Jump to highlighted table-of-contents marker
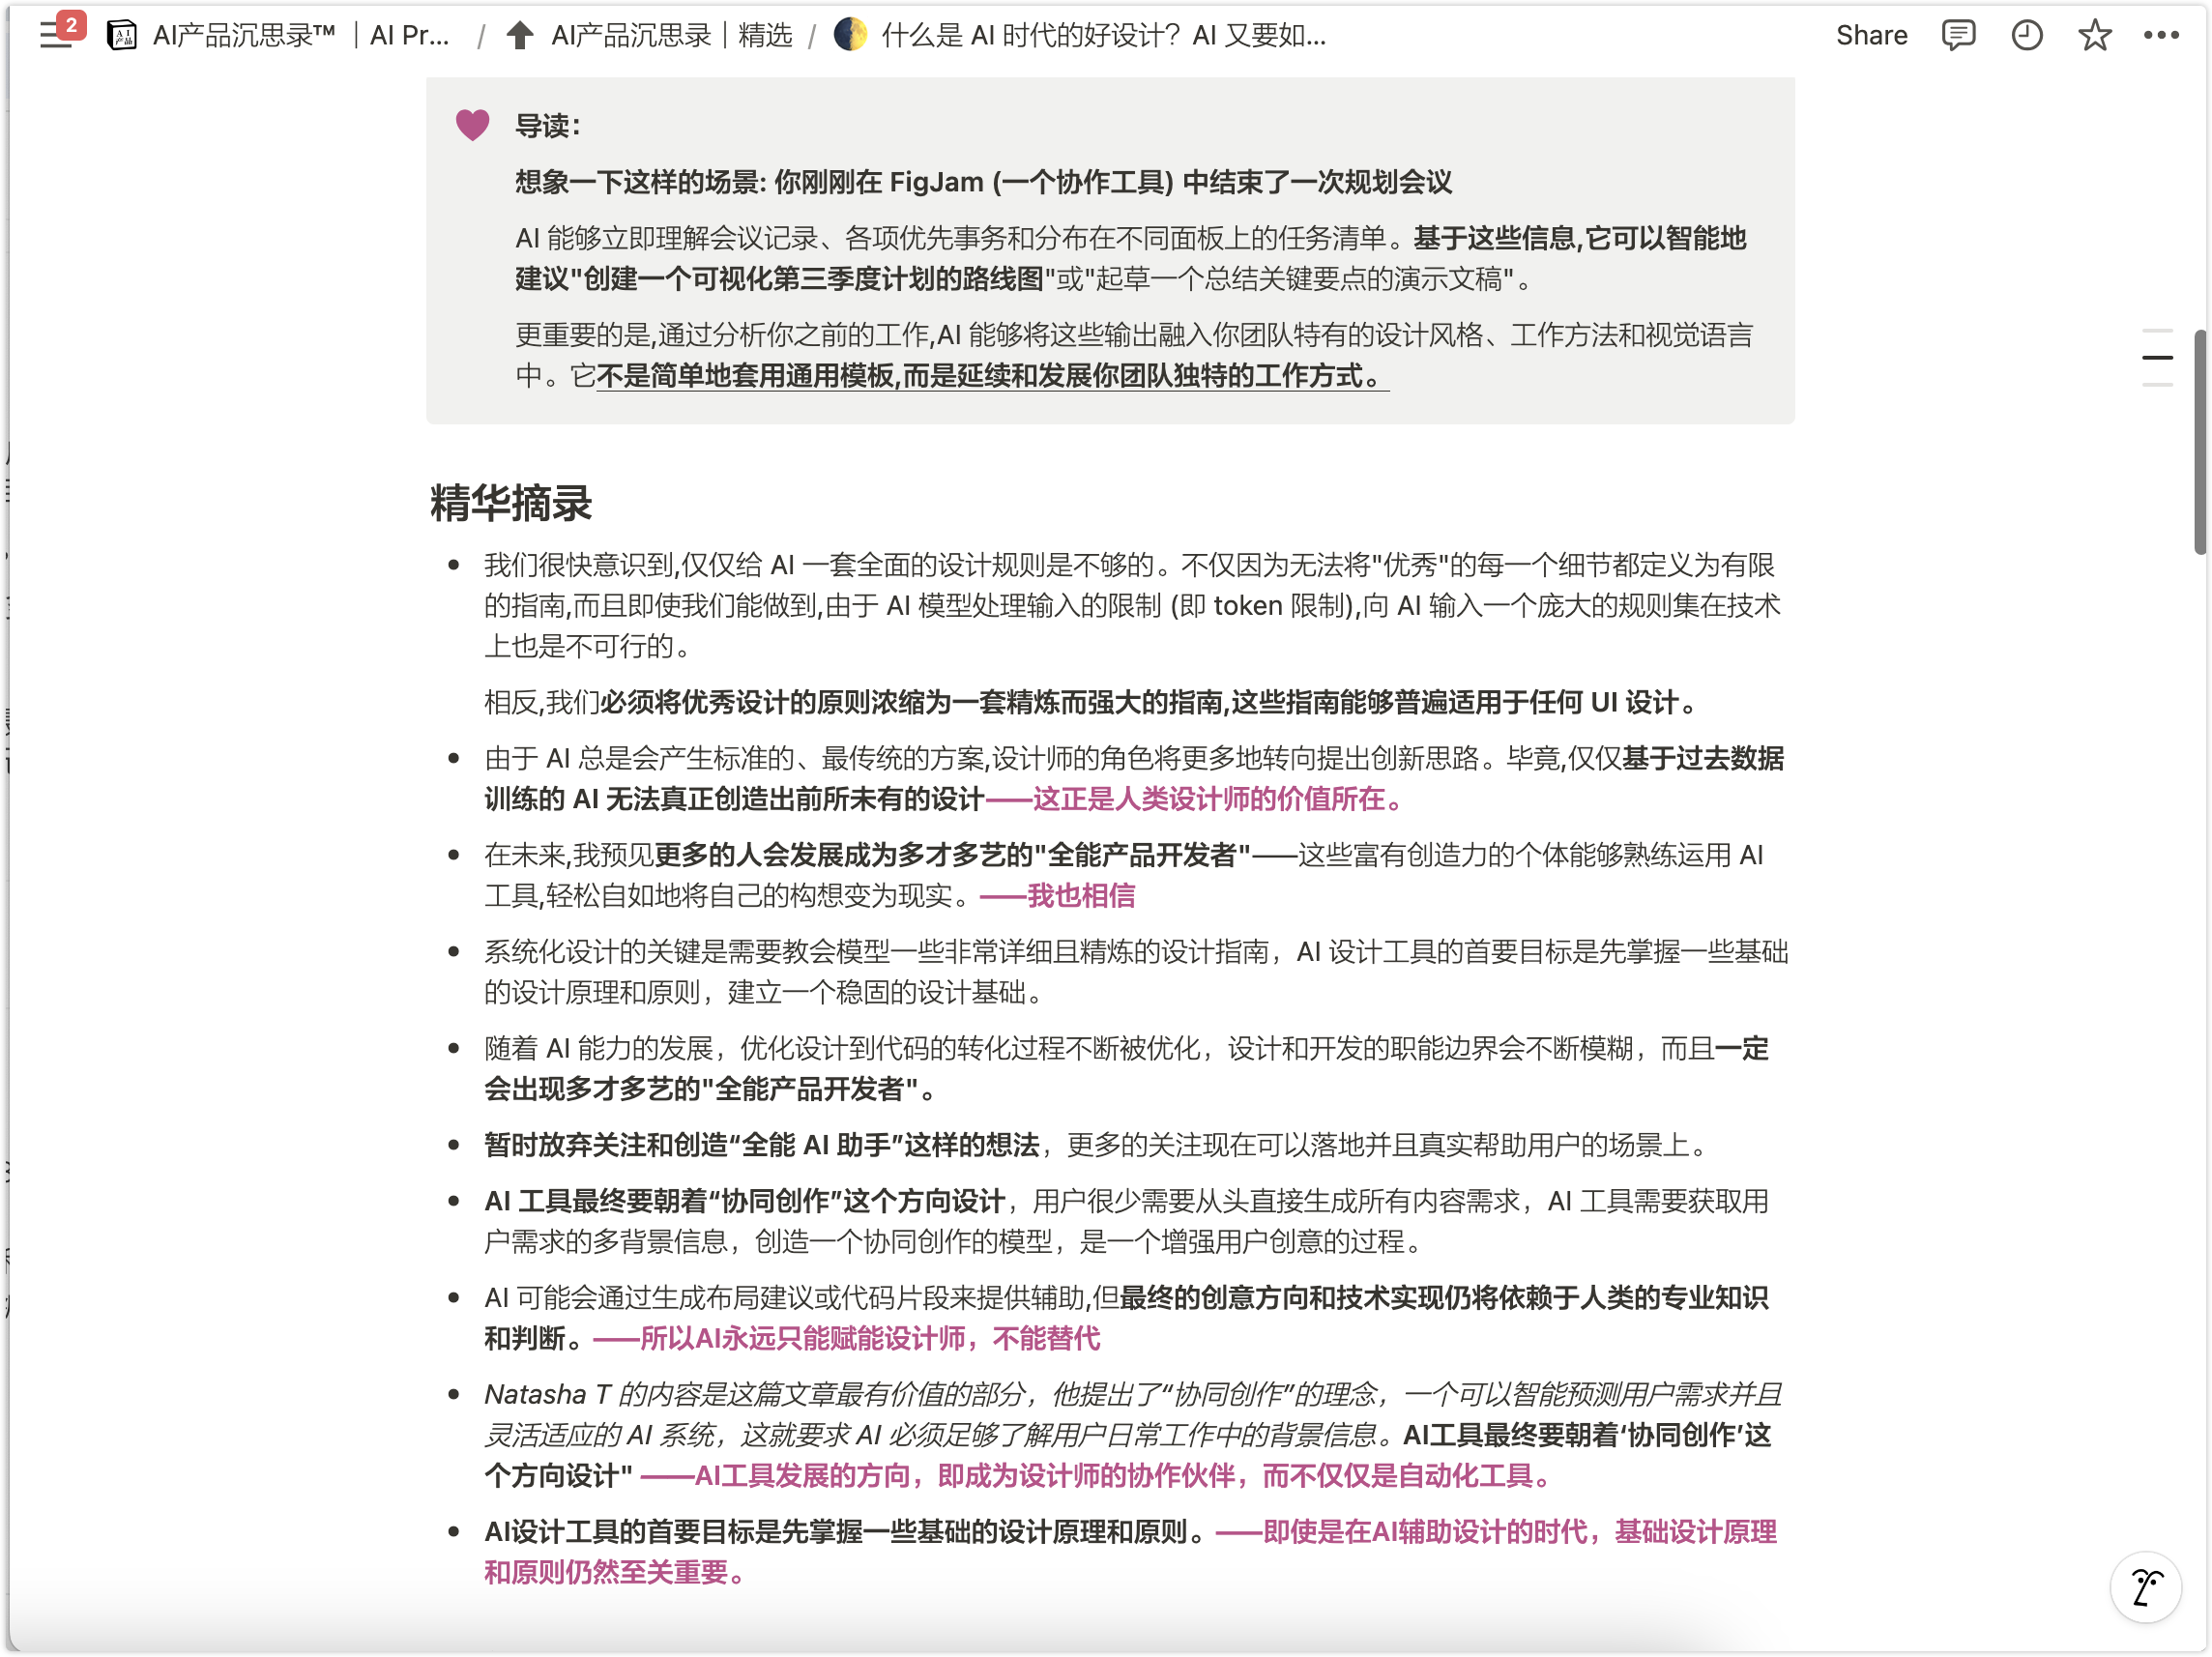2212x1657 pixels. click(x=2157, y=357)
